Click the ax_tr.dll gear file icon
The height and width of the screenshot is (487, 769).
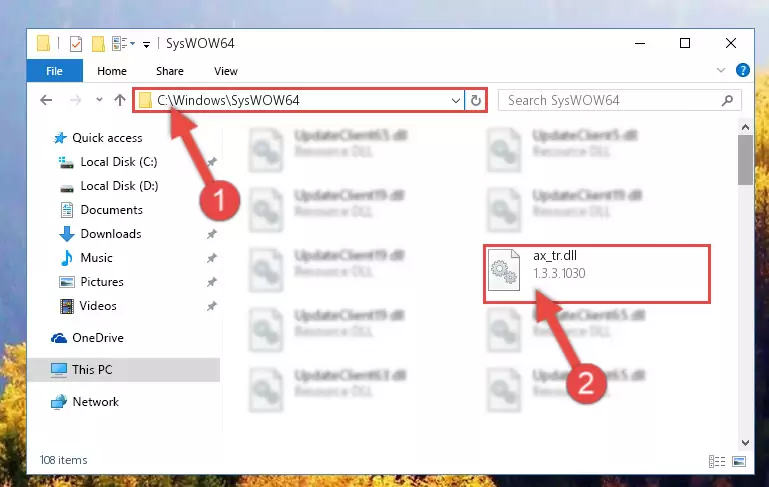pyautogui.click(x=504, y=270)
